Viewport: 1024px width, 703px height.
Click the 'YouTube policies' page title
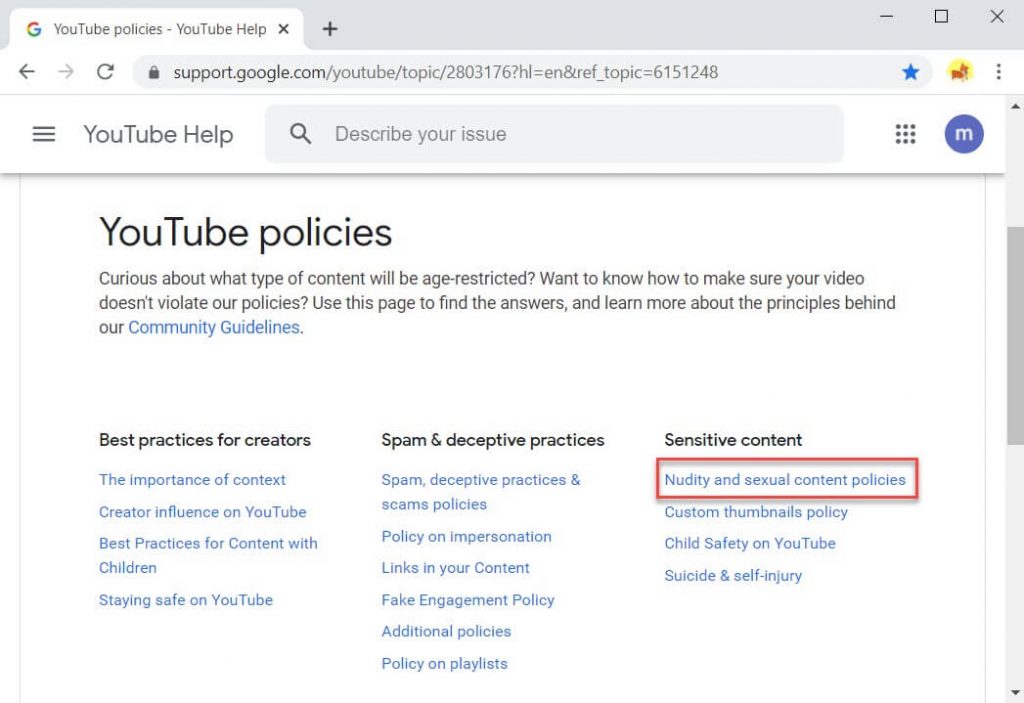246,233
